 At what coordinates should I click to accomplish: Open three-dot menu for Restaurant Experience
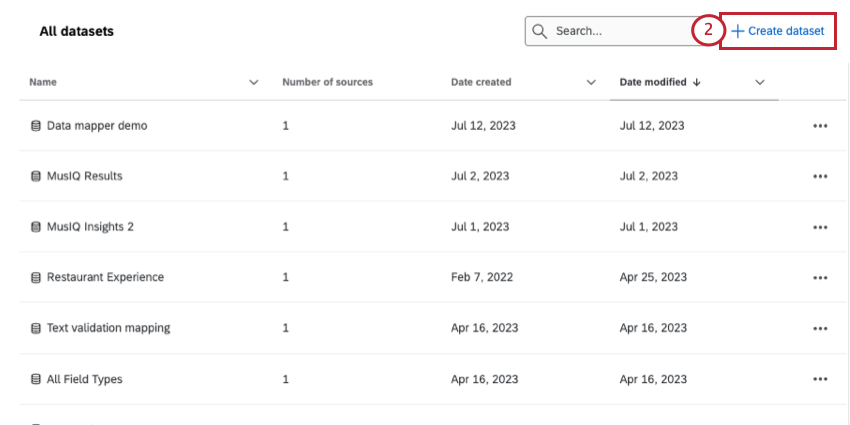820,277
